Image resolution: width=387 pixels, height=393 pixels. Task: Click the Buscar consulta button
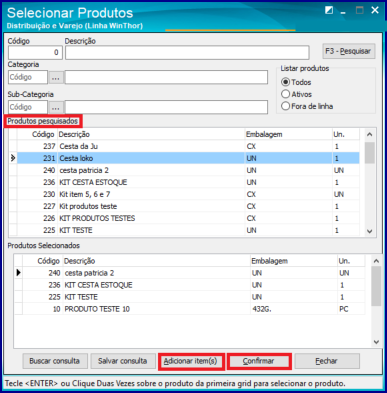(x=55, y=361)
